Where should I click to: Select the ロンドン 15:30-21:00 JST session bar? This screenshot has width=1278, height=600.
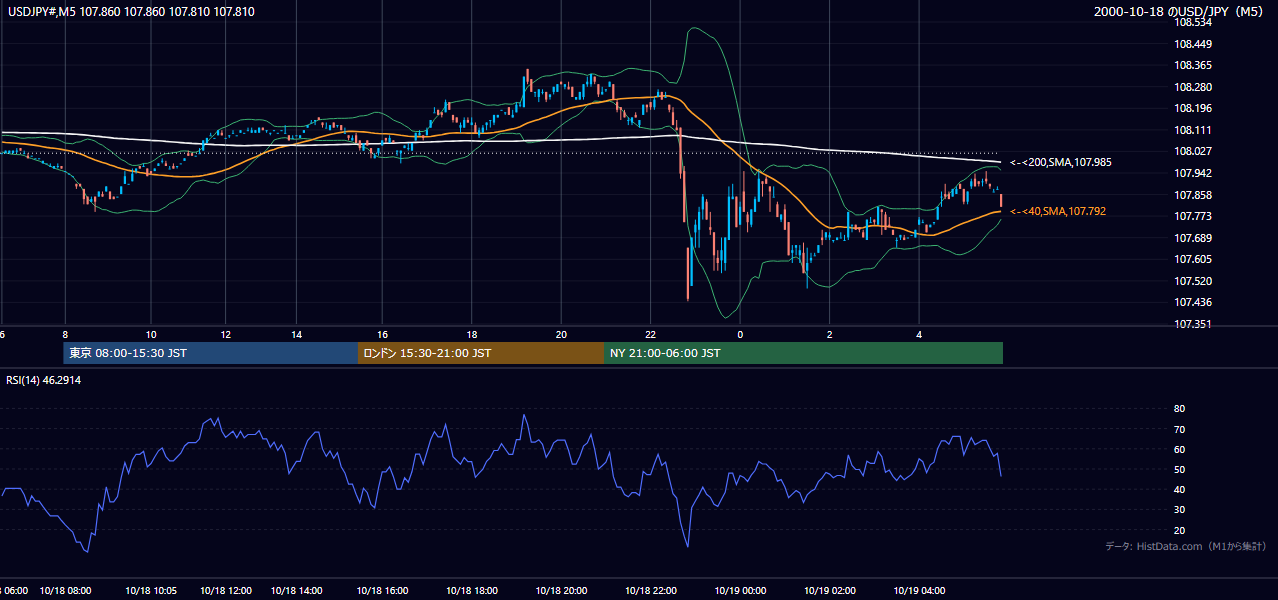point(481,353)
